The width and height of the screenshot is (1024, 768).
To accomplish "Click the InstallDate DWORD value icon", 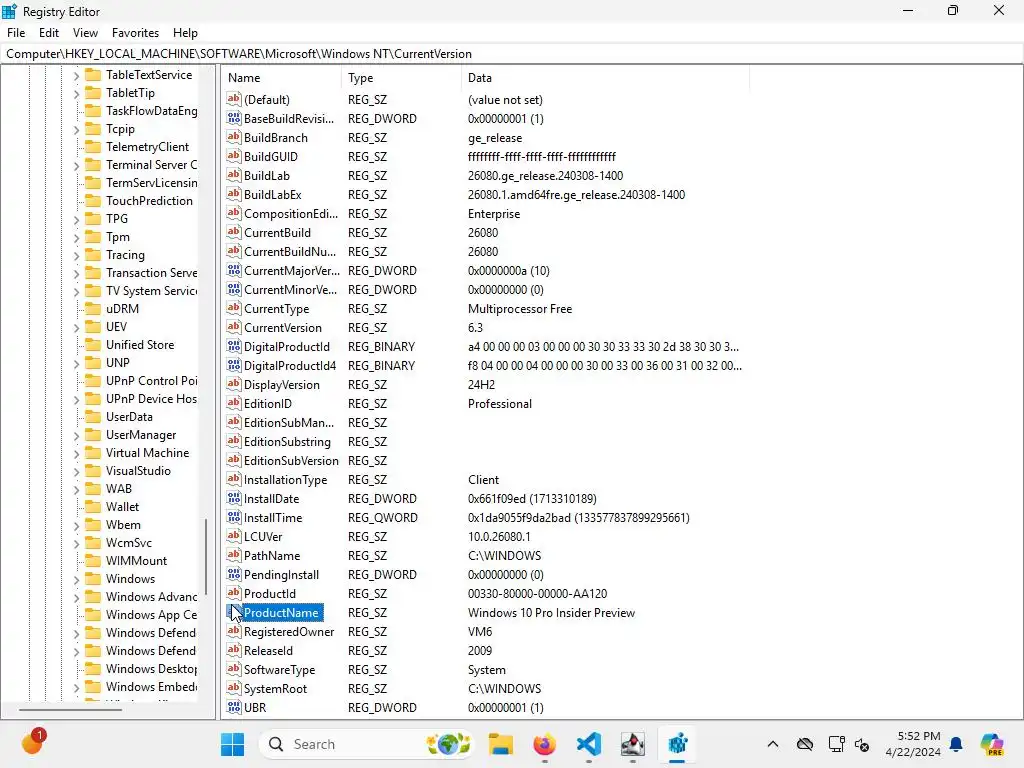I will click(x=234, y=498).
